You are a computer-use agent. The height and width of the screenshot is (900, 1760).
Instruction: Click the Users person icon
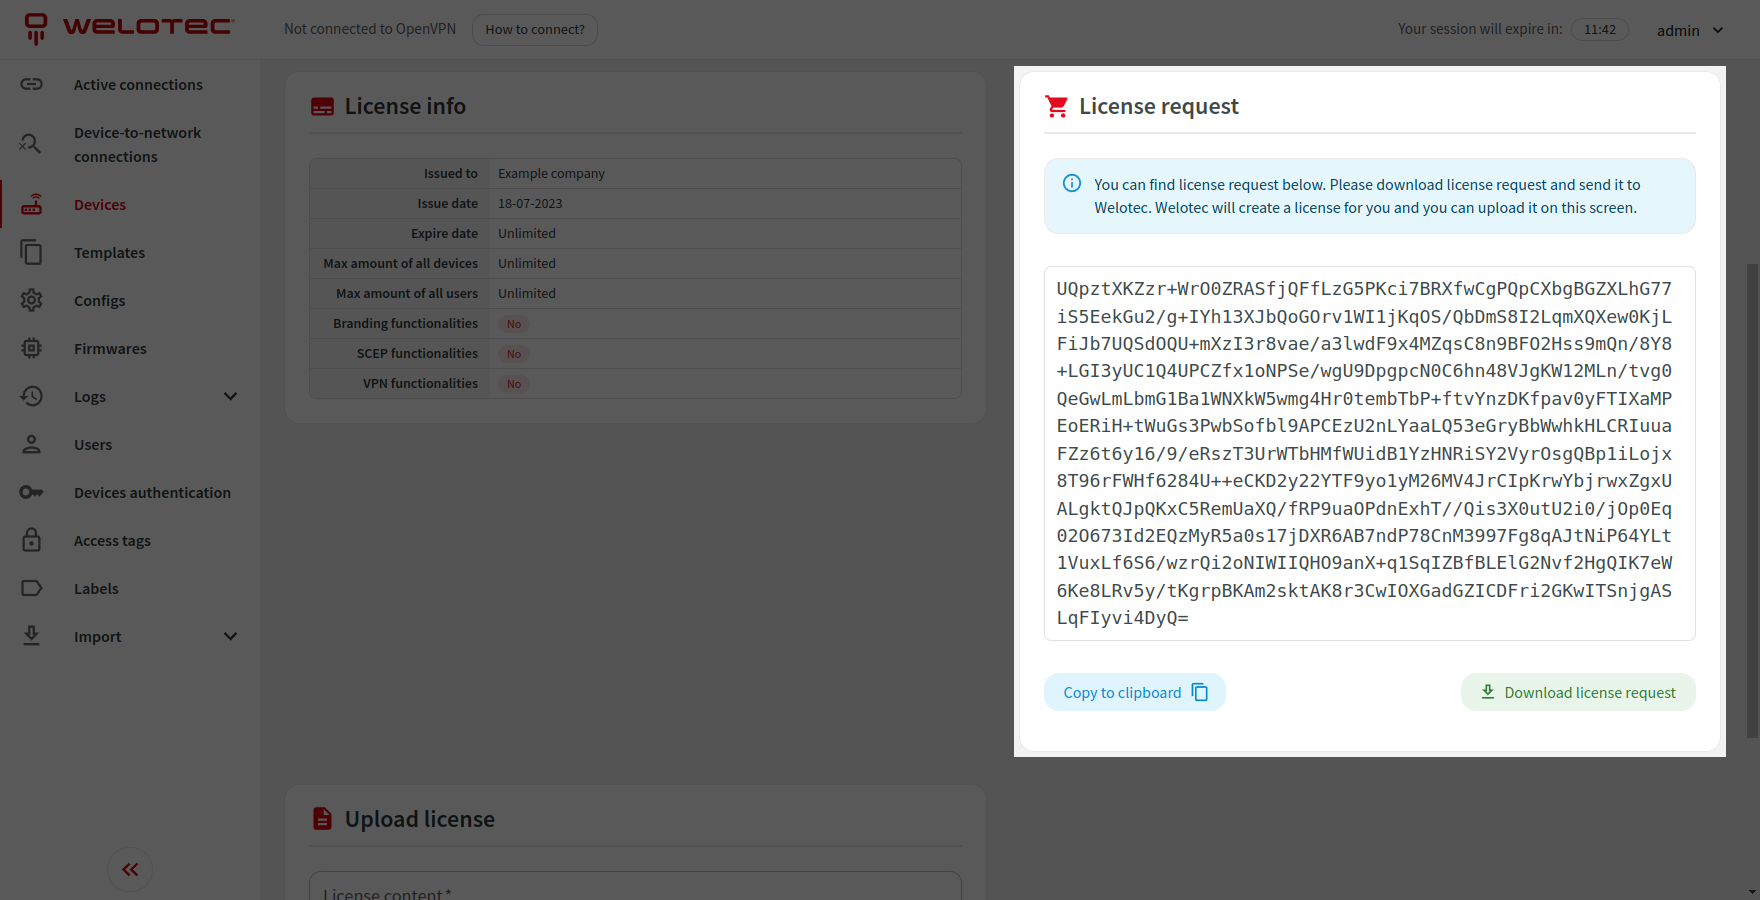pos(31,444)
